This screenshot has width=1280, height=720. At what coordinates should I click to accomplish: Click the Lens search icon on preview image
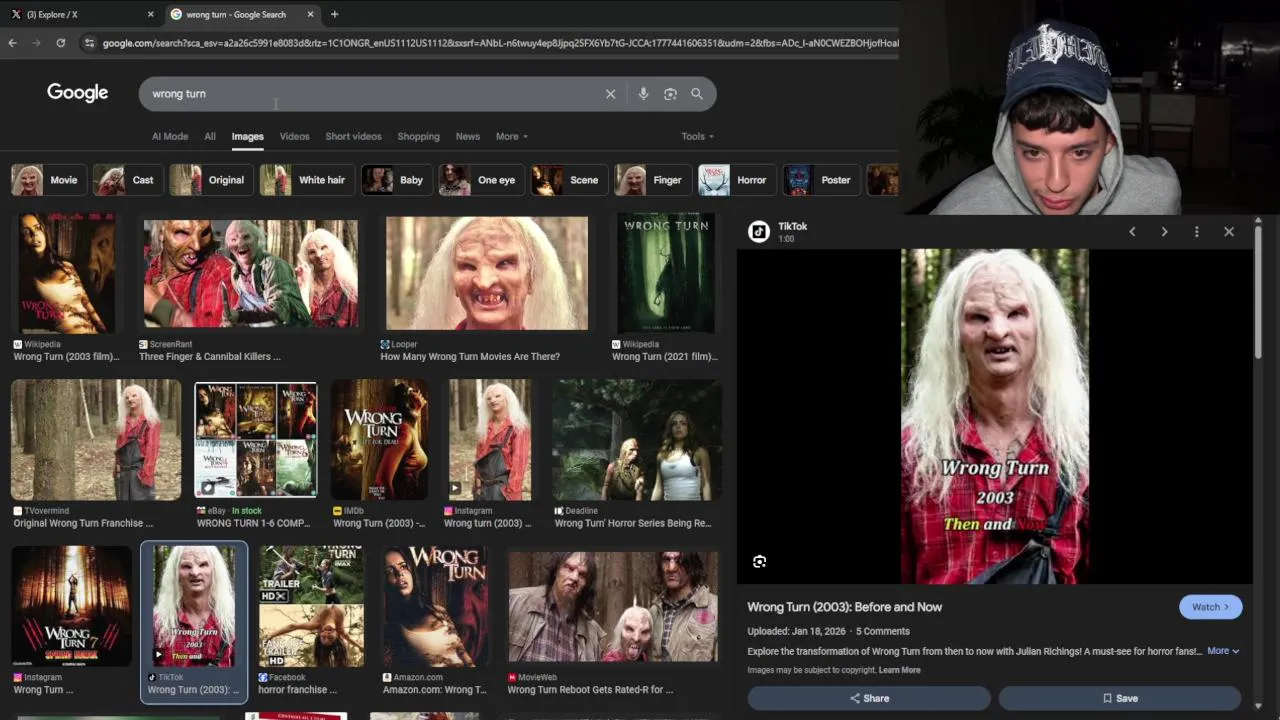(x=760, y=562)
